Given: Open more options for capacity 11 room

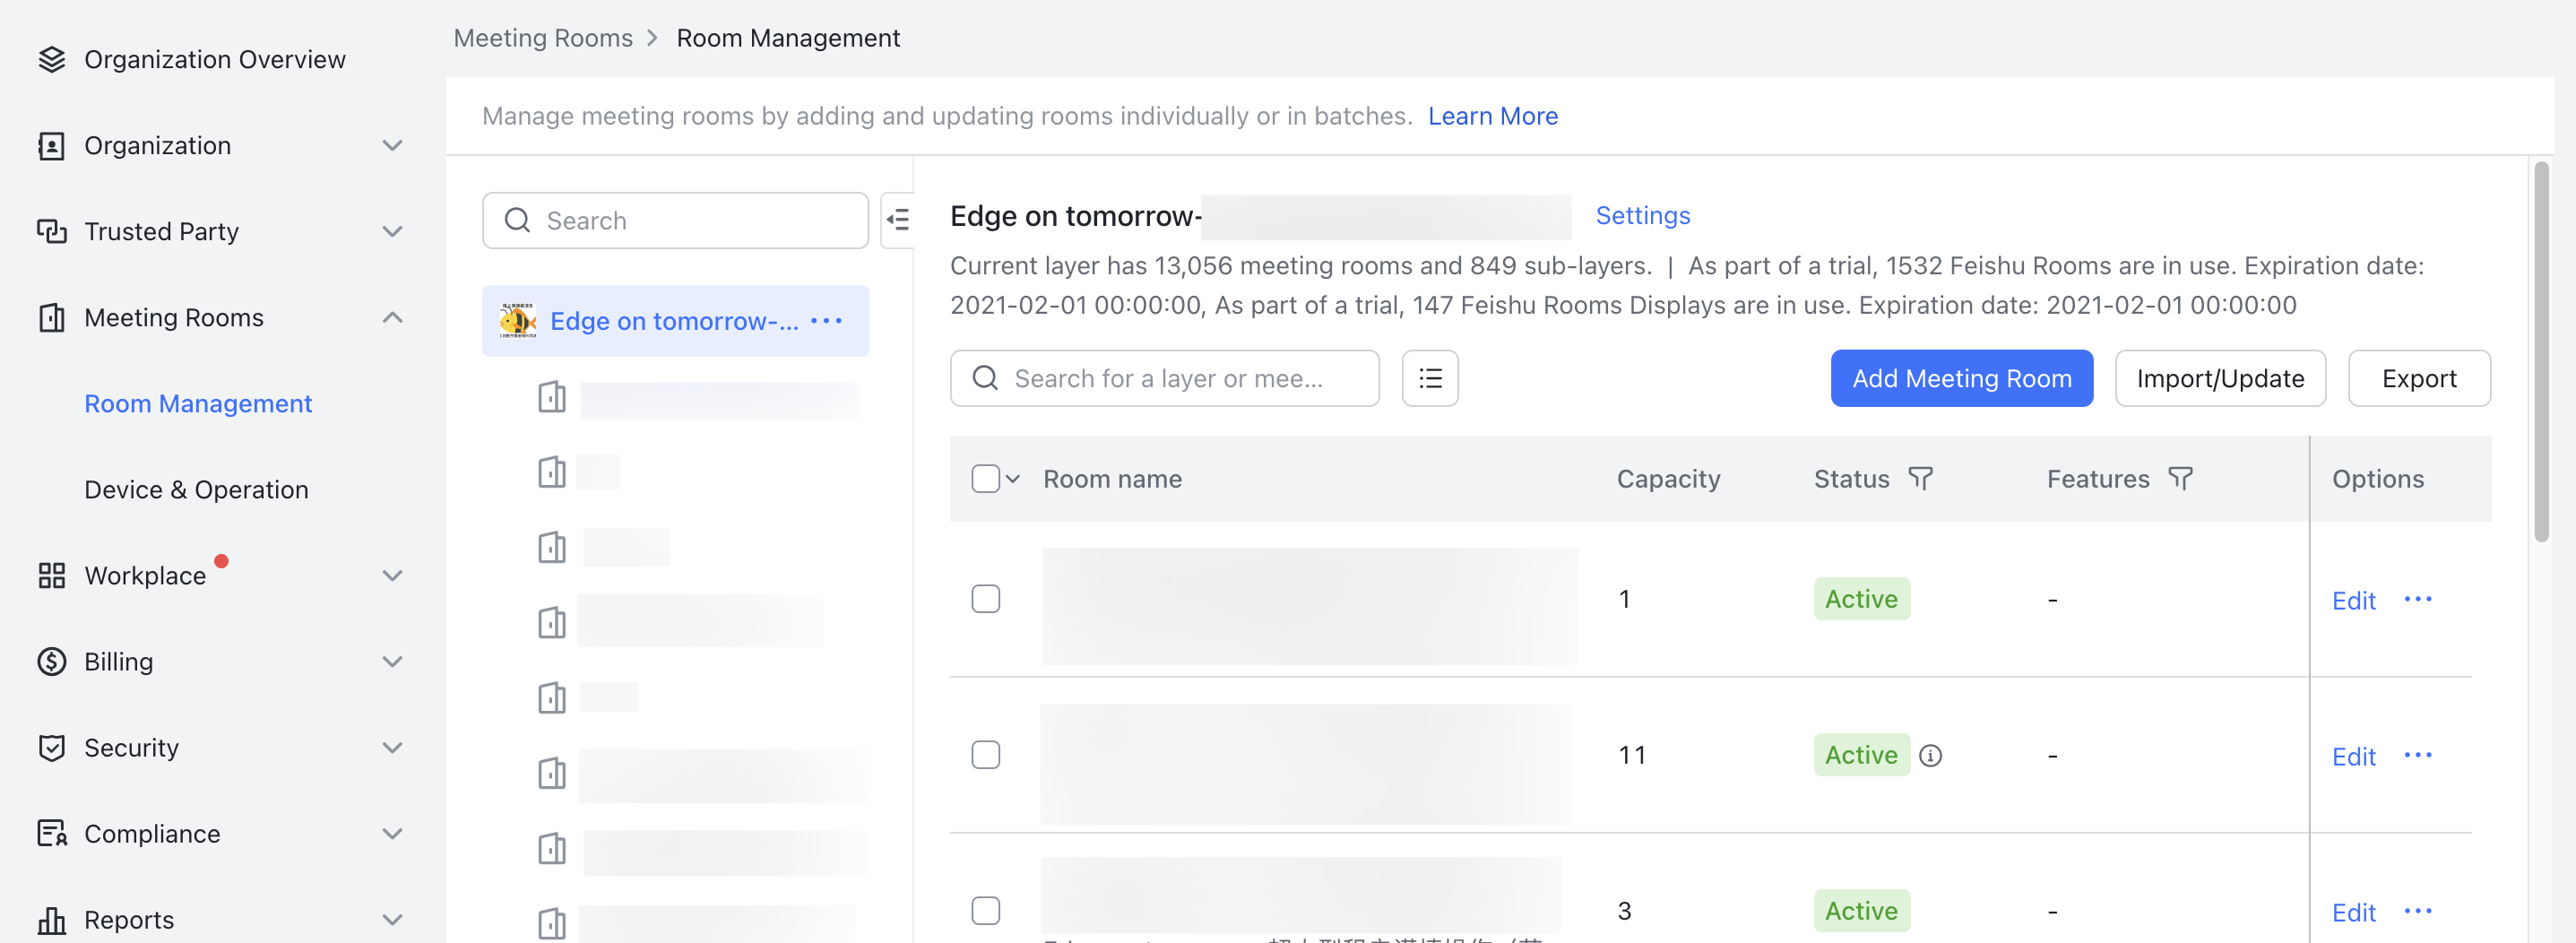Looking at the screenshot, I should point(2417,755).
